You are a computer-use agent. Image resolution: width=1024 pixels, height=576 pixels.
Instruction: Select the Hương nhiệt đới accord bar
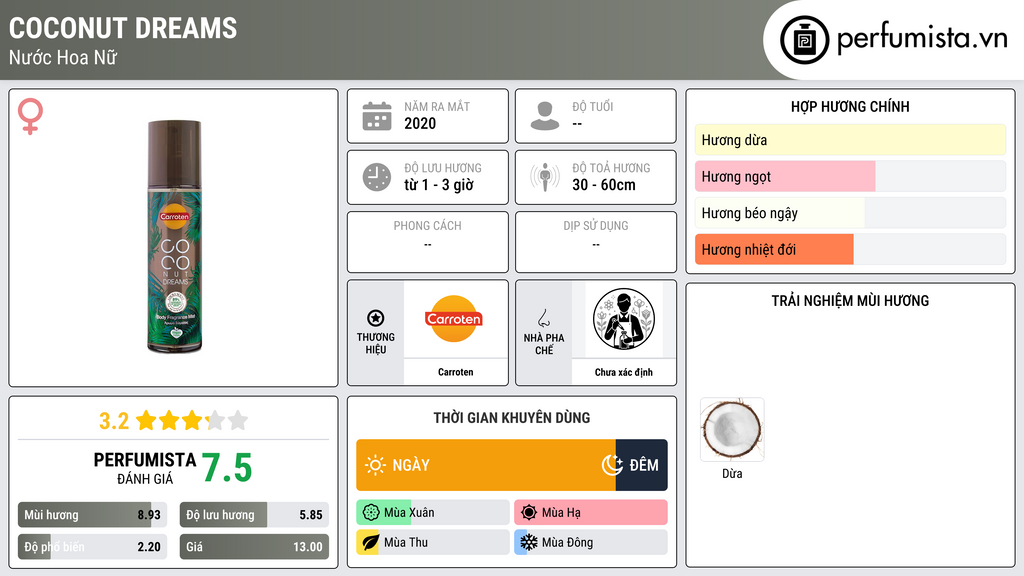click(x=850, y=249)
